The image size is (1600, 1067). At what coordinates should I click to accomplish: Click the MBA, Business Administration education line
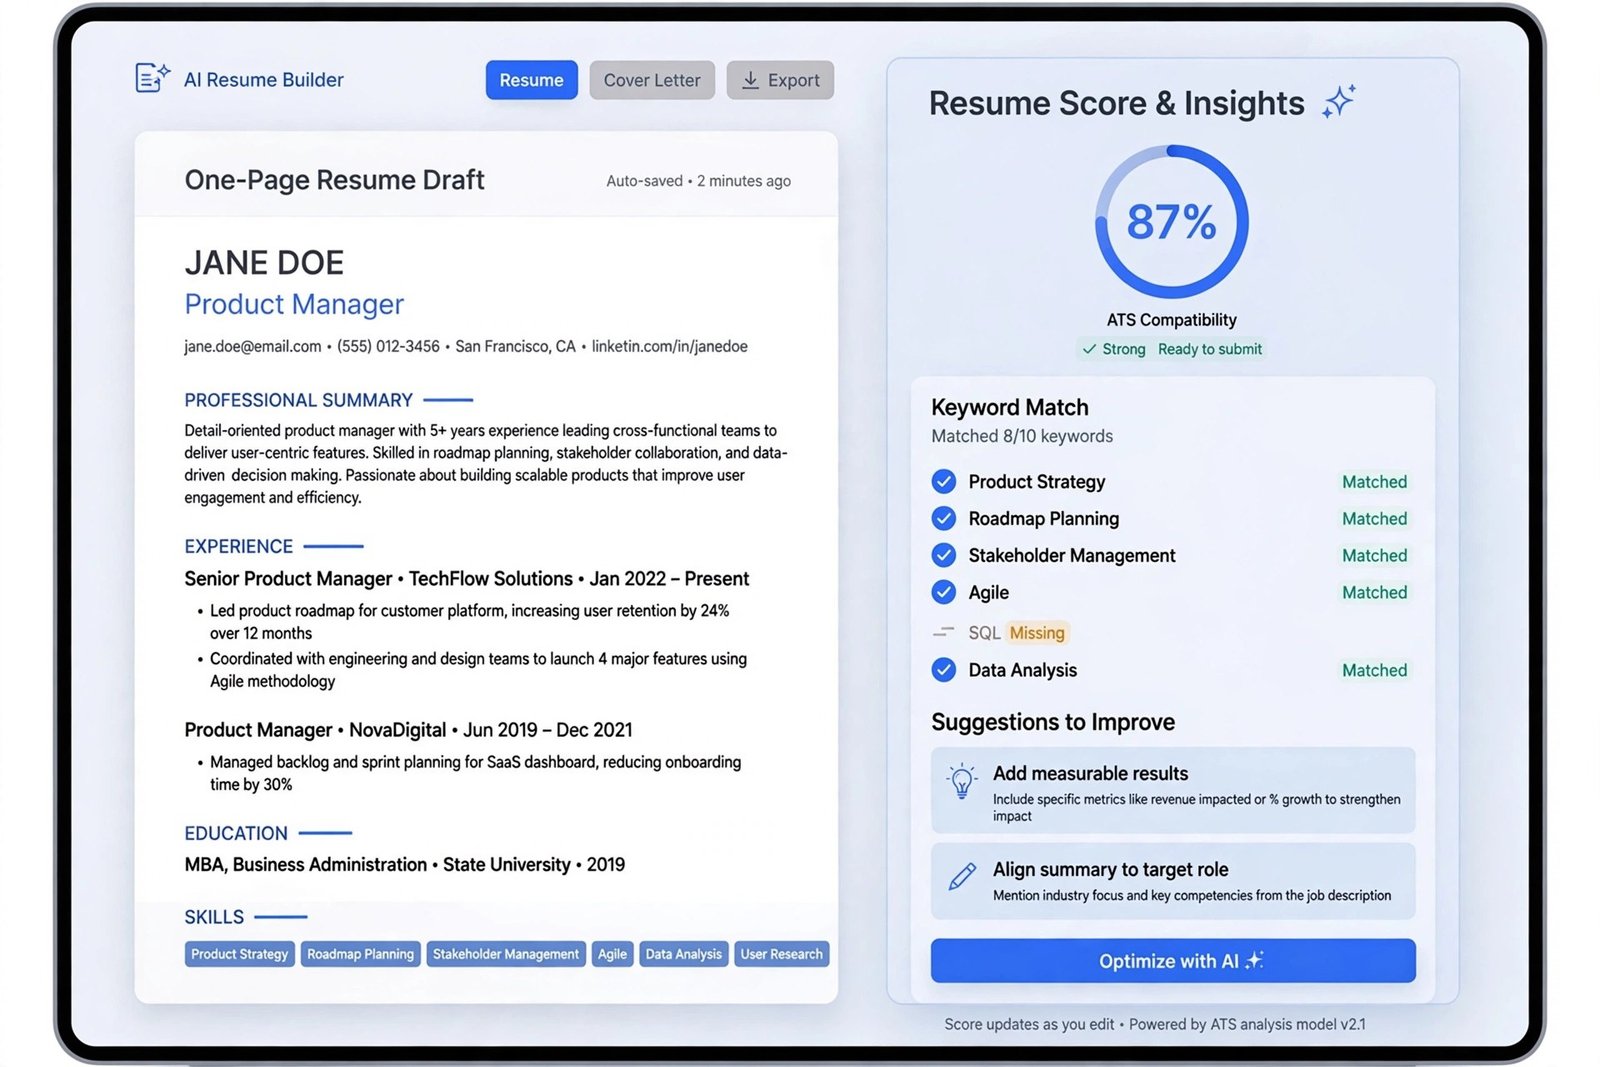coord(404,865)
